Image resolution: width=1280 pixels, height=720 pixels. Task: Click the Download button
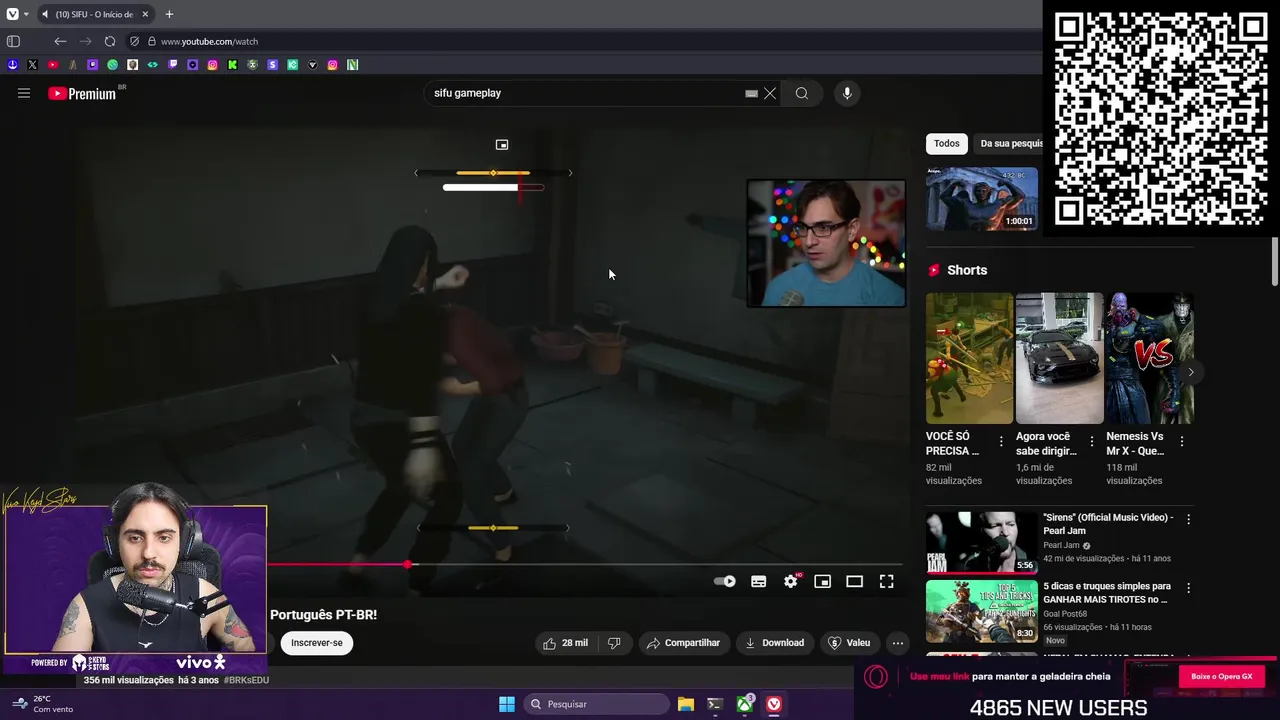coord(774,643)
